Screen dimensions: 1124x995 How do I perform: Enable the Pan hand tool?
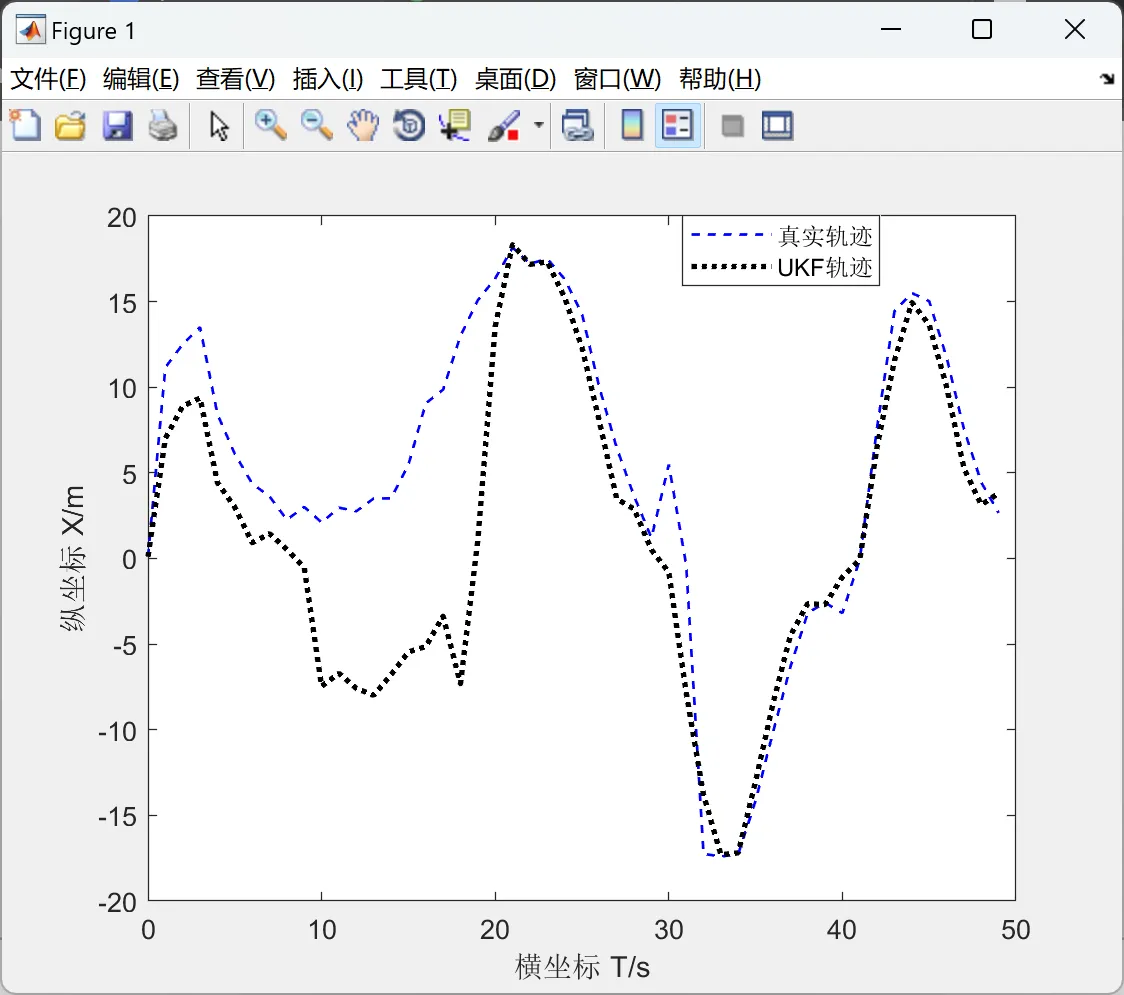pos(363,125)
